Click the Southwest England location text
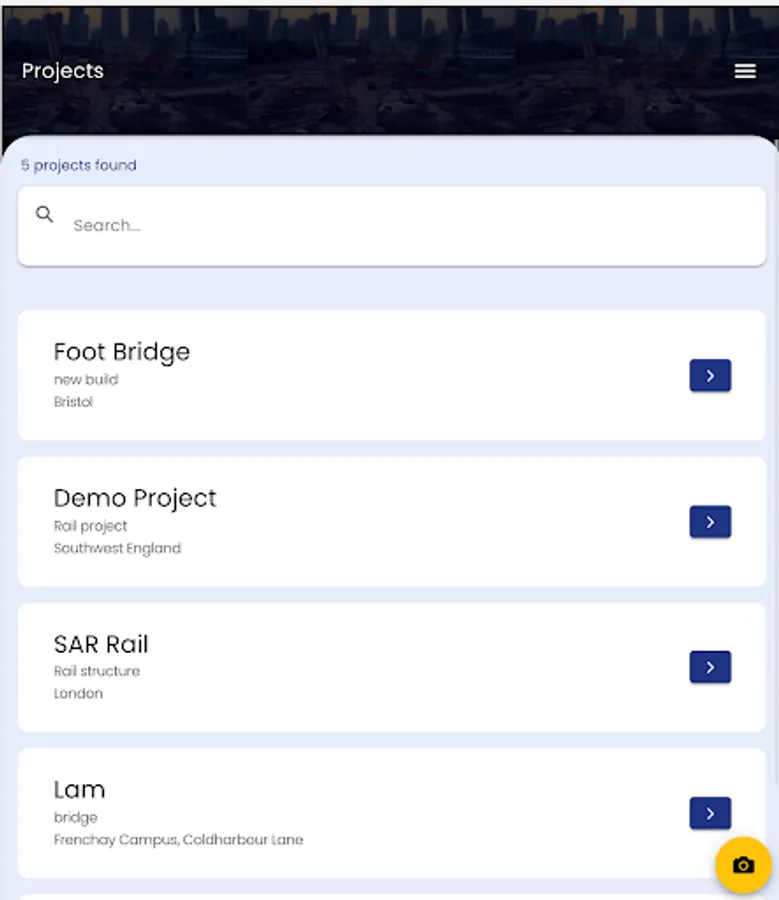Image resolution: width=779 pixels, height=900 pixels. 117,548
